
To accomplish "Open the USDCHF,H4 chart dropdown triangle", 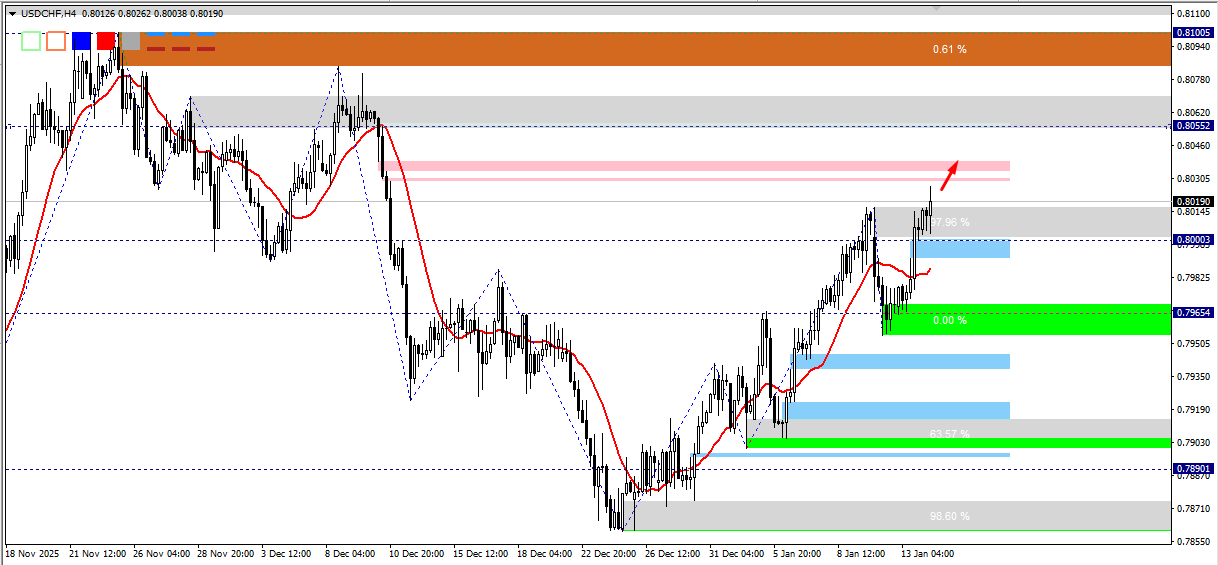I will tap(12, 14).
